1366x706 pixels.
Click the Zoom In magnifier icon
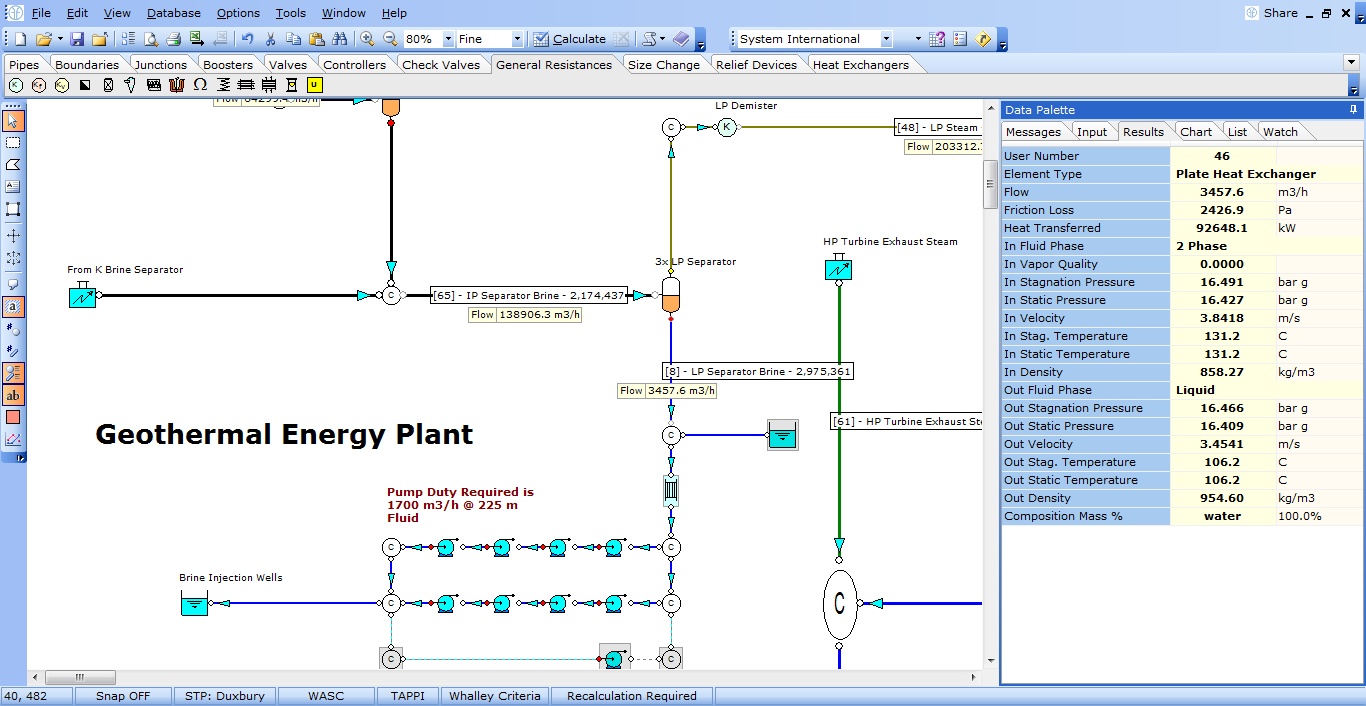click(367, 39)
